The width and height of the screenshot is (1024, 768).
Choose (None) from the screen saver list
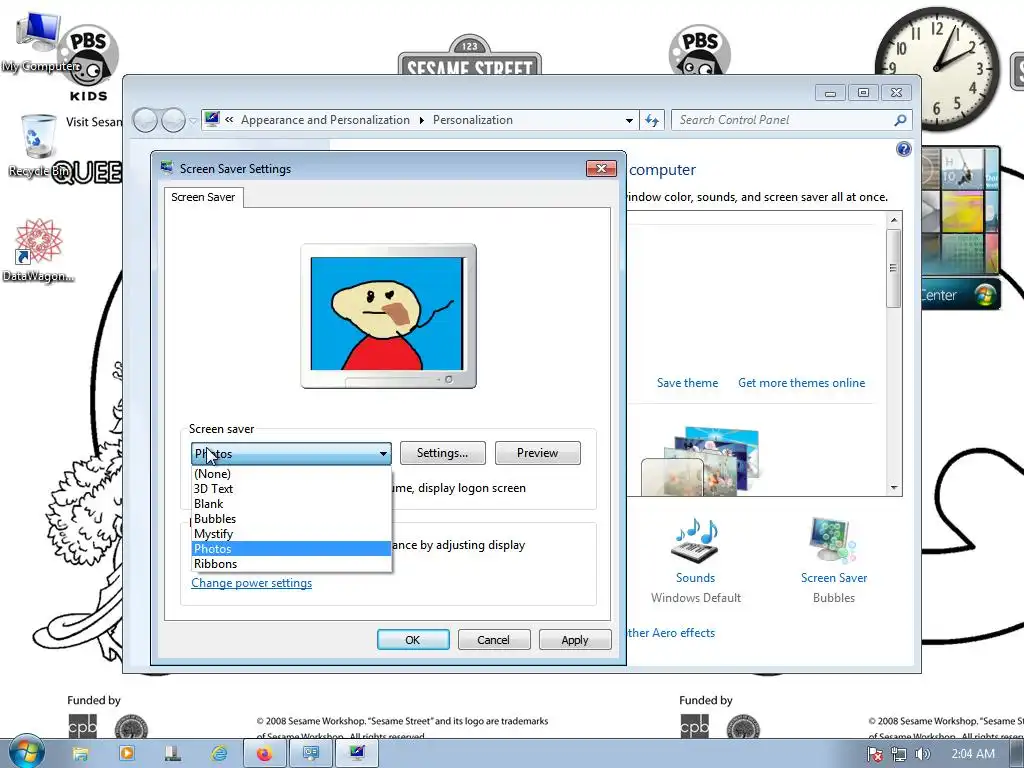point(291,473)
